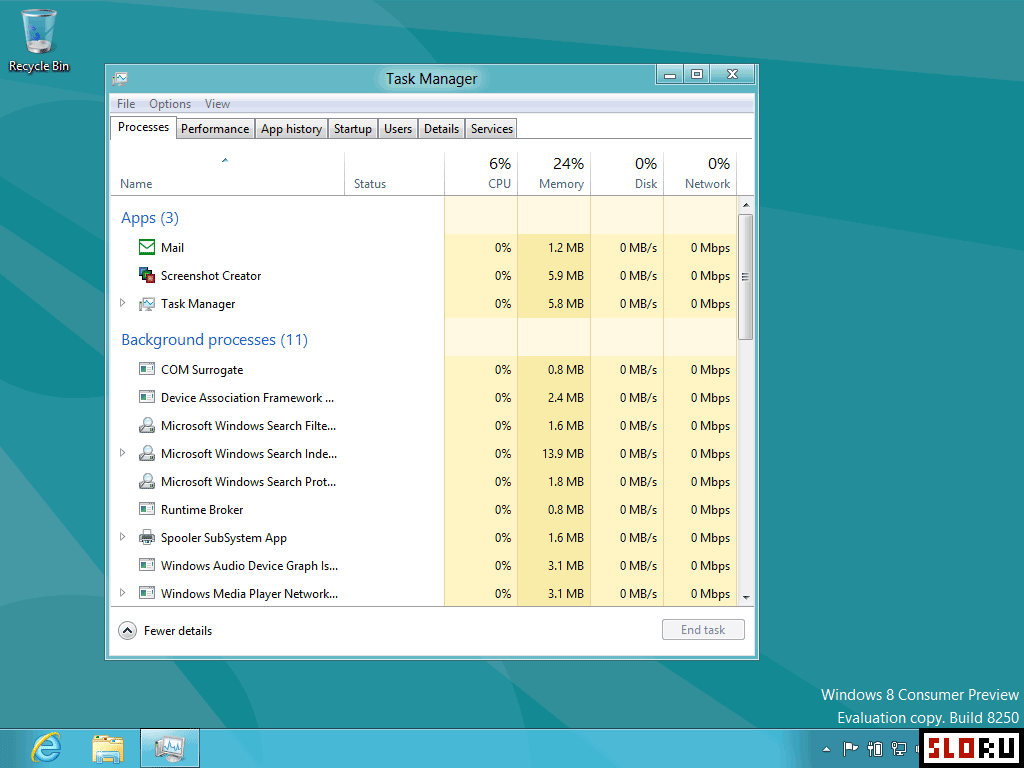Screen dimensions: 1024x768
Task: Switch to the Performance tab
Action: (x=215, y=129)
